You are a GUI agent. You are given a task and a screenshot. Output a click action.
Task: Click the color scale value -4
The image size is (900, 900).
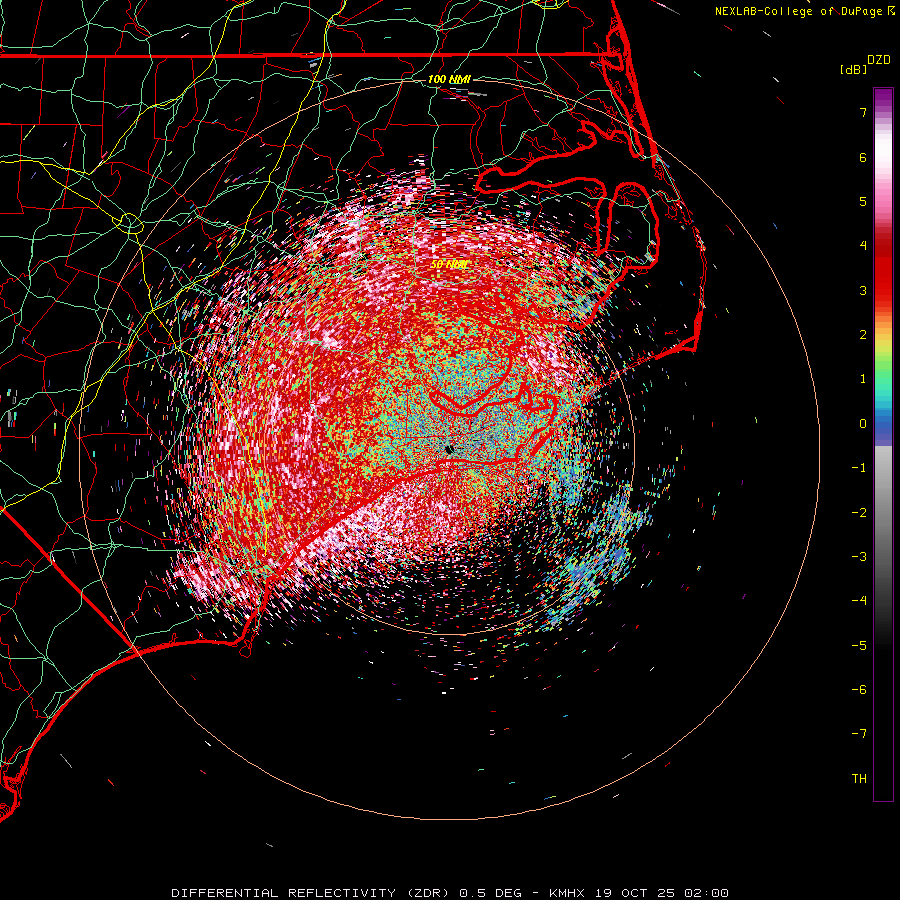[859, 600]
